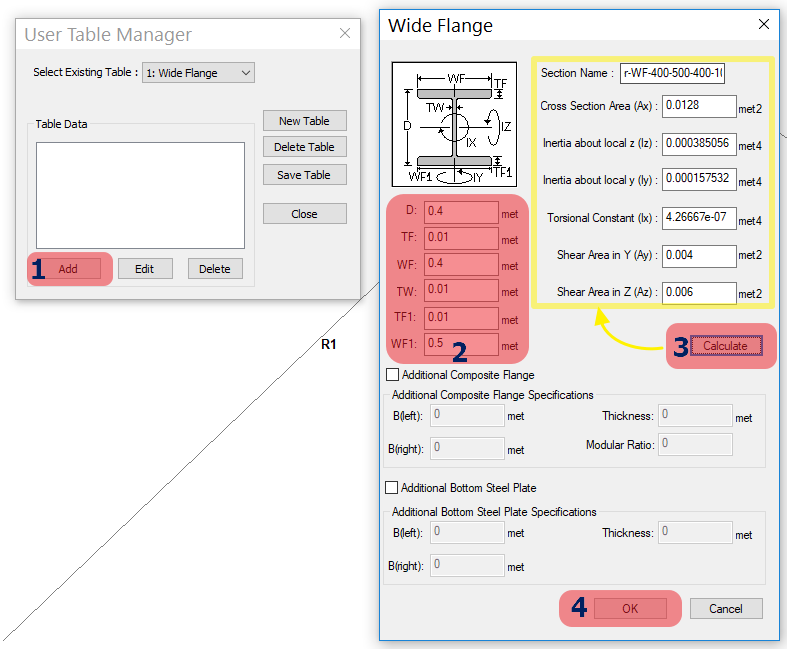
Task: Confirm with the OK button
Action: (x=630, y=608)
